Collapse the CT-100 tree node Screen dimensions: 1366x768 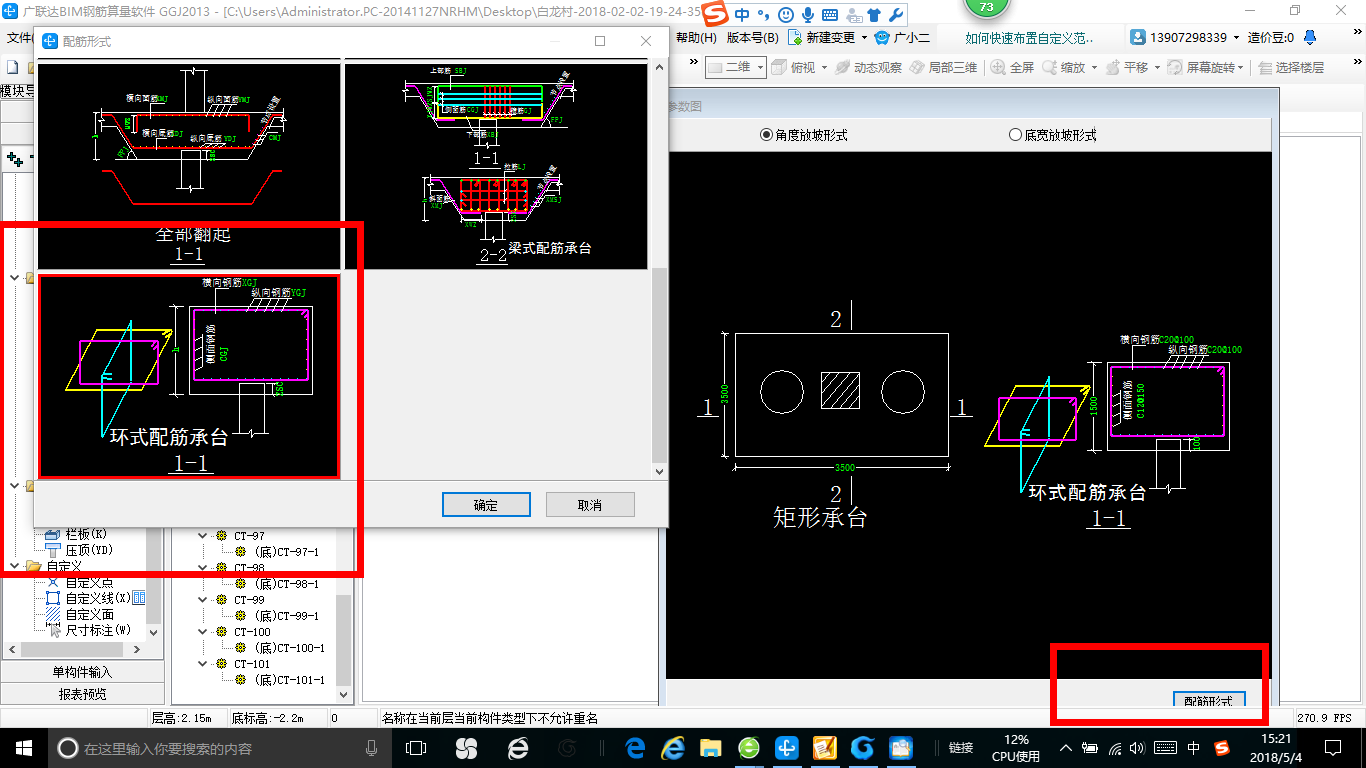tap(204, 632)
